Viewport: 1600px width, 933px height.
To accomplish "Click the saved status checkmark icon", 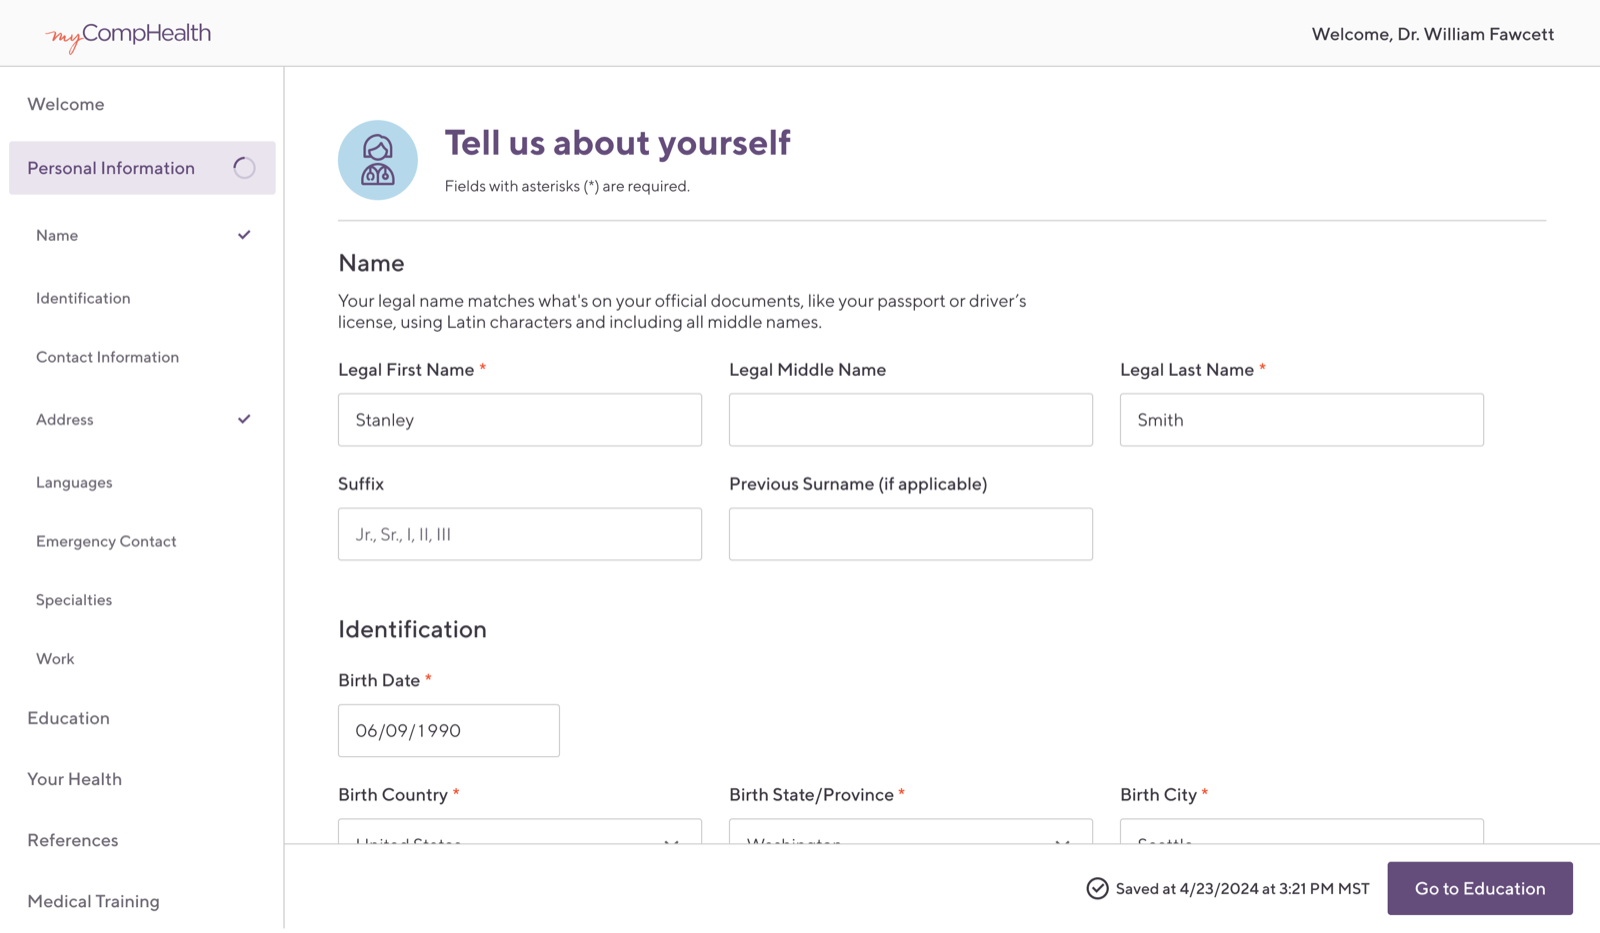I will pyautogui.click(x=1097, y=888).
